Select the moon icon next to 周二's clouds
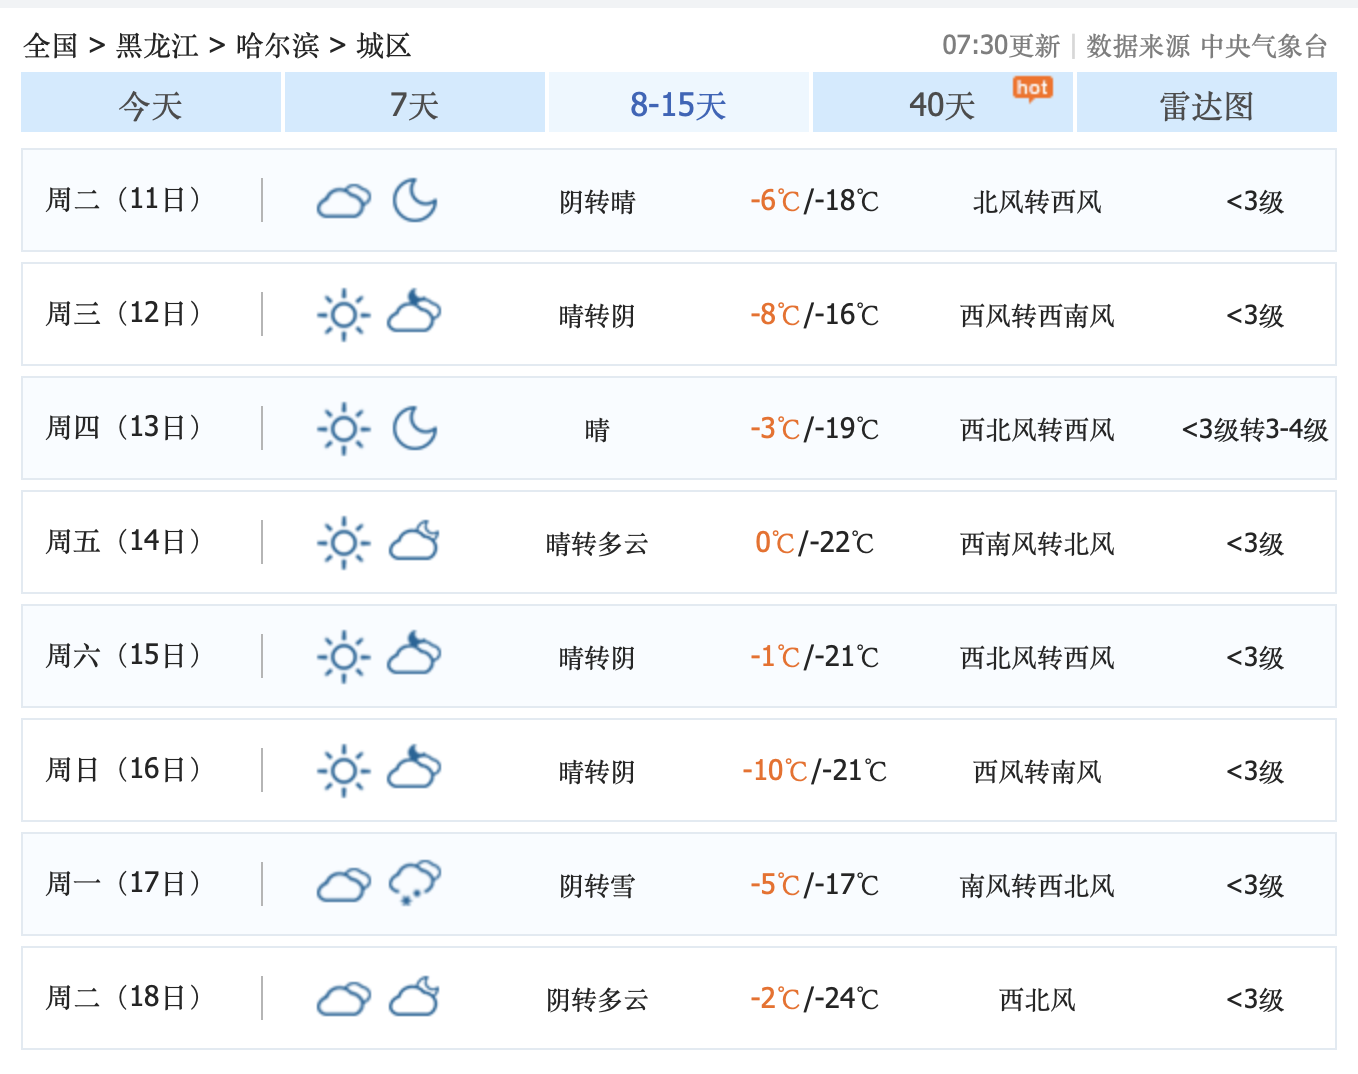 point(414,200)
